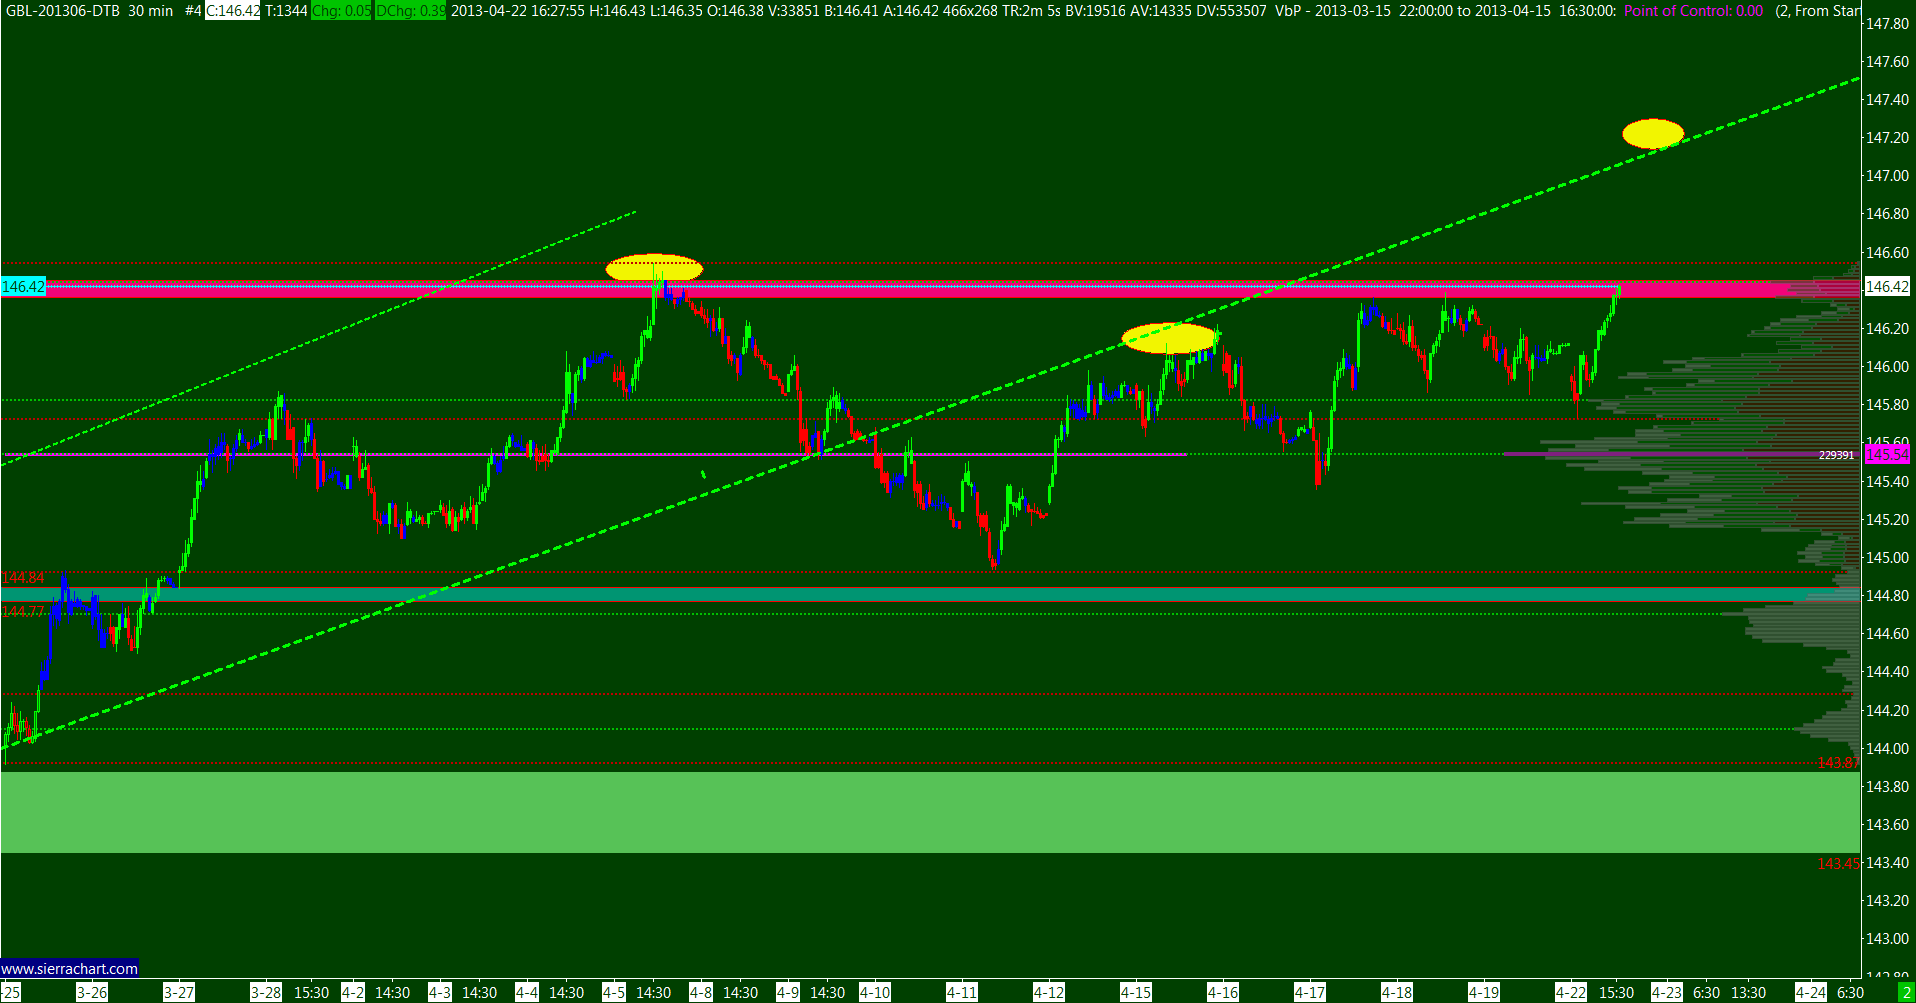This screenshot has height=1003, width=1916.
Task: Click the H:146.43 high value
Action: (618, 11)
